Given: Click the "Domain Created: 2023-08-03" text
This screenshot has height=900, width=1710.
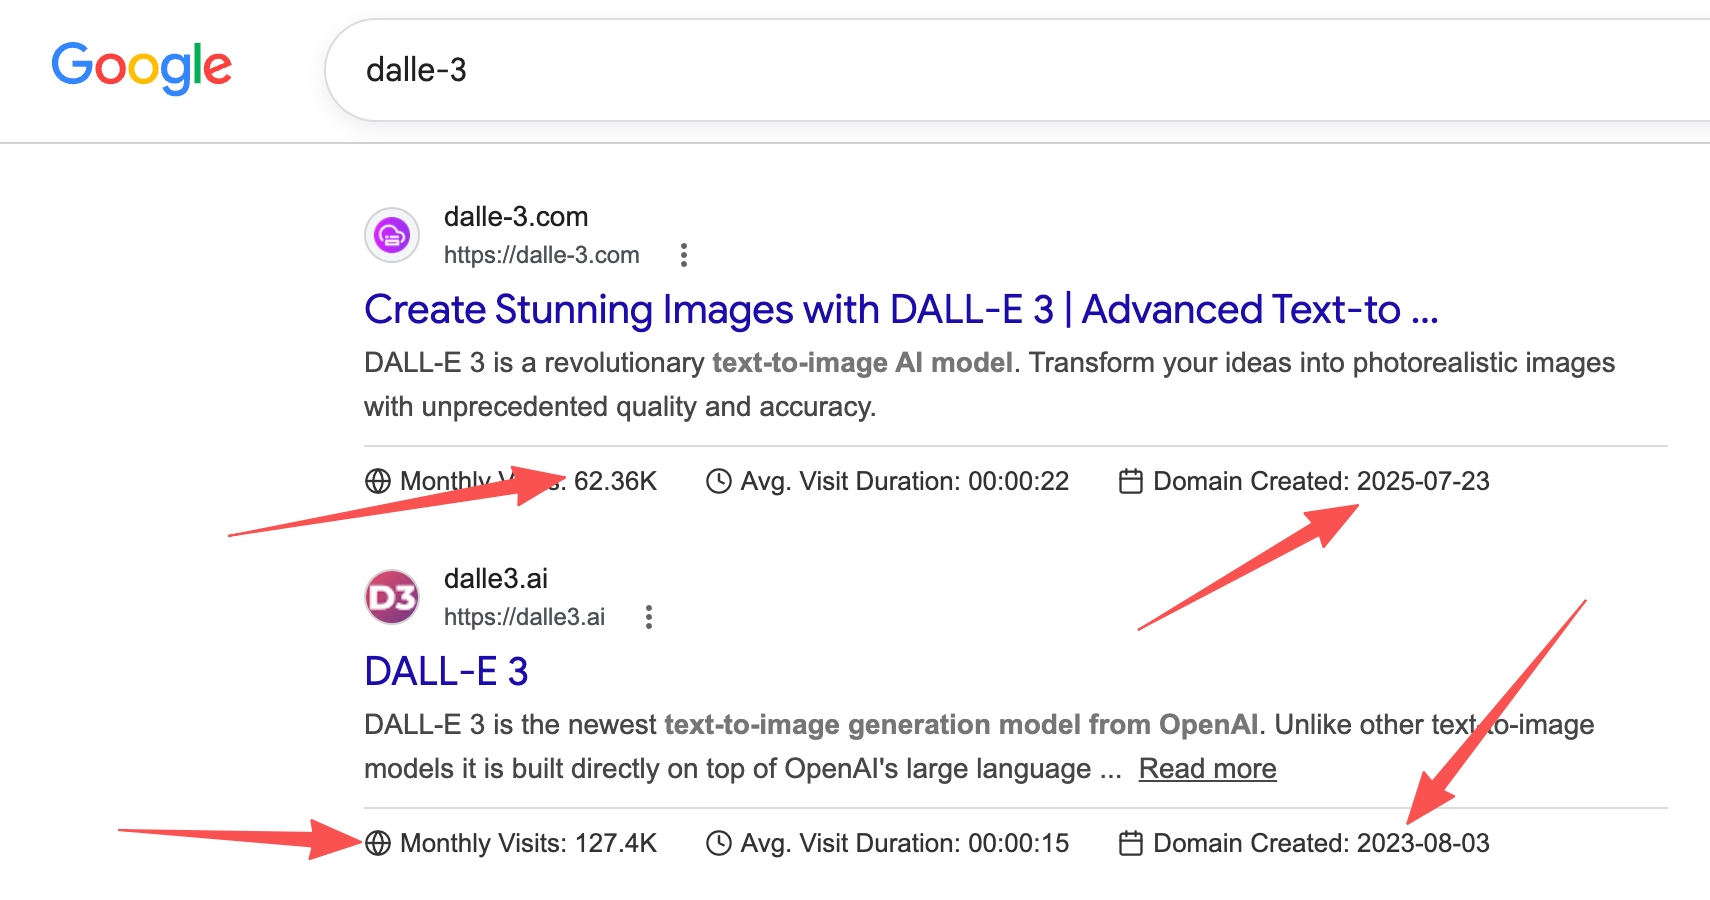Looking at the screenshot, I should click(x=1321, y=843).
